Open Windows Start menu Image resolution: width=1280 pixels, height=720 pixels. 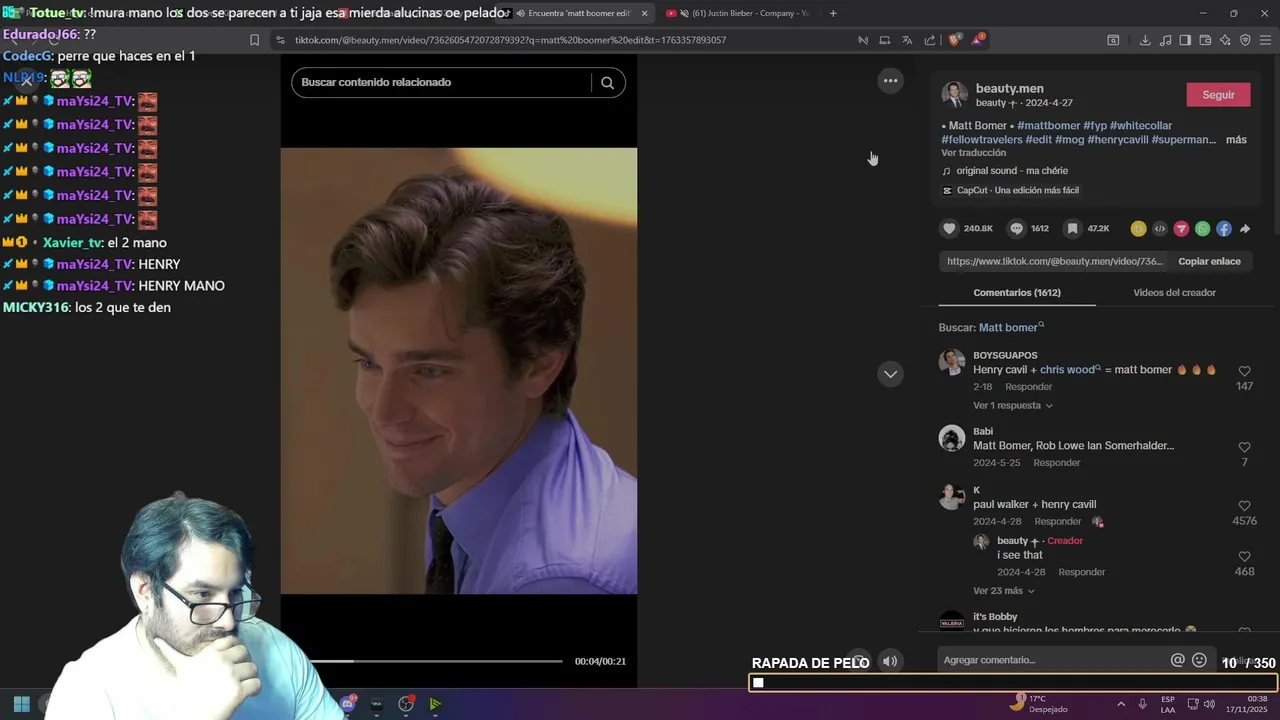click(x=22, y=704)
